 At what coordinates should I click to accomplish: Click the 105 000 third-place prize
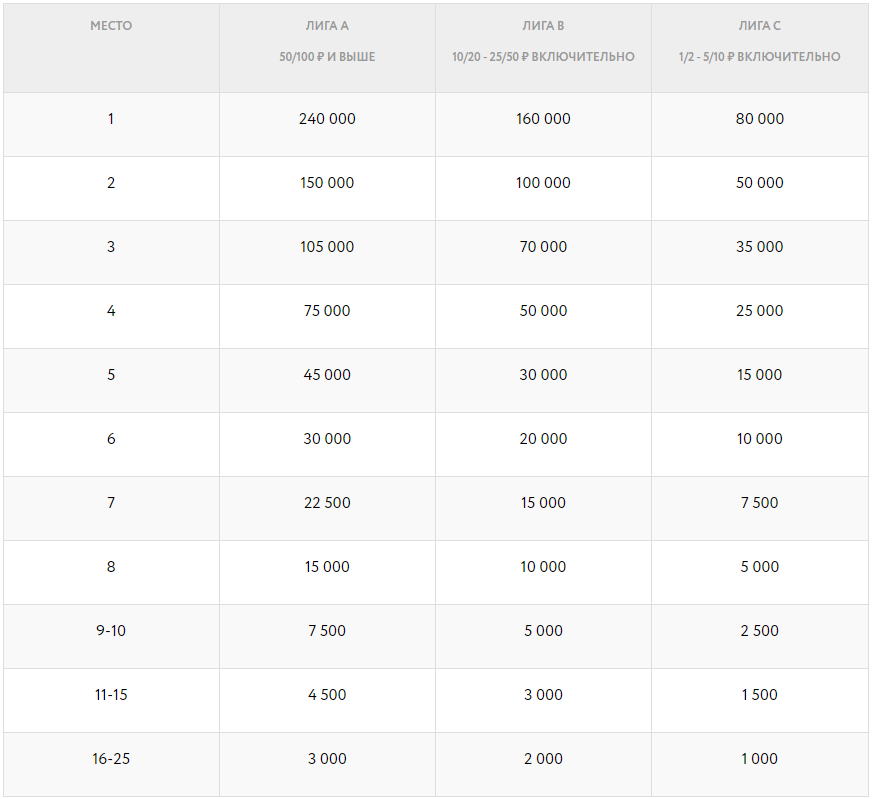[327, 247]
